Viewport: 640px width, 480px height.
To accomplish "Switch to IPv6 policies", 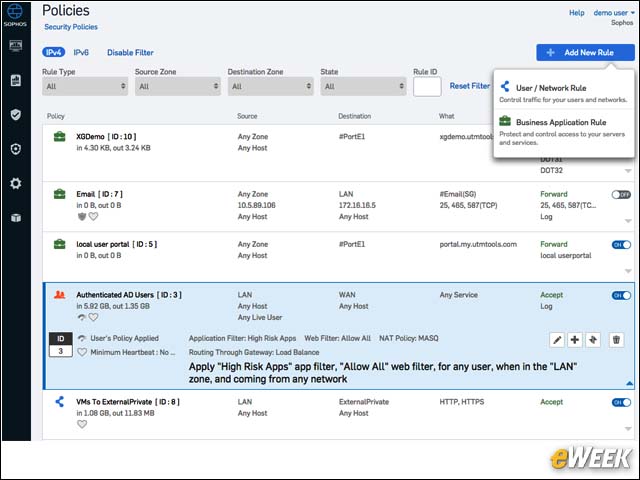I will coord(81,52).
